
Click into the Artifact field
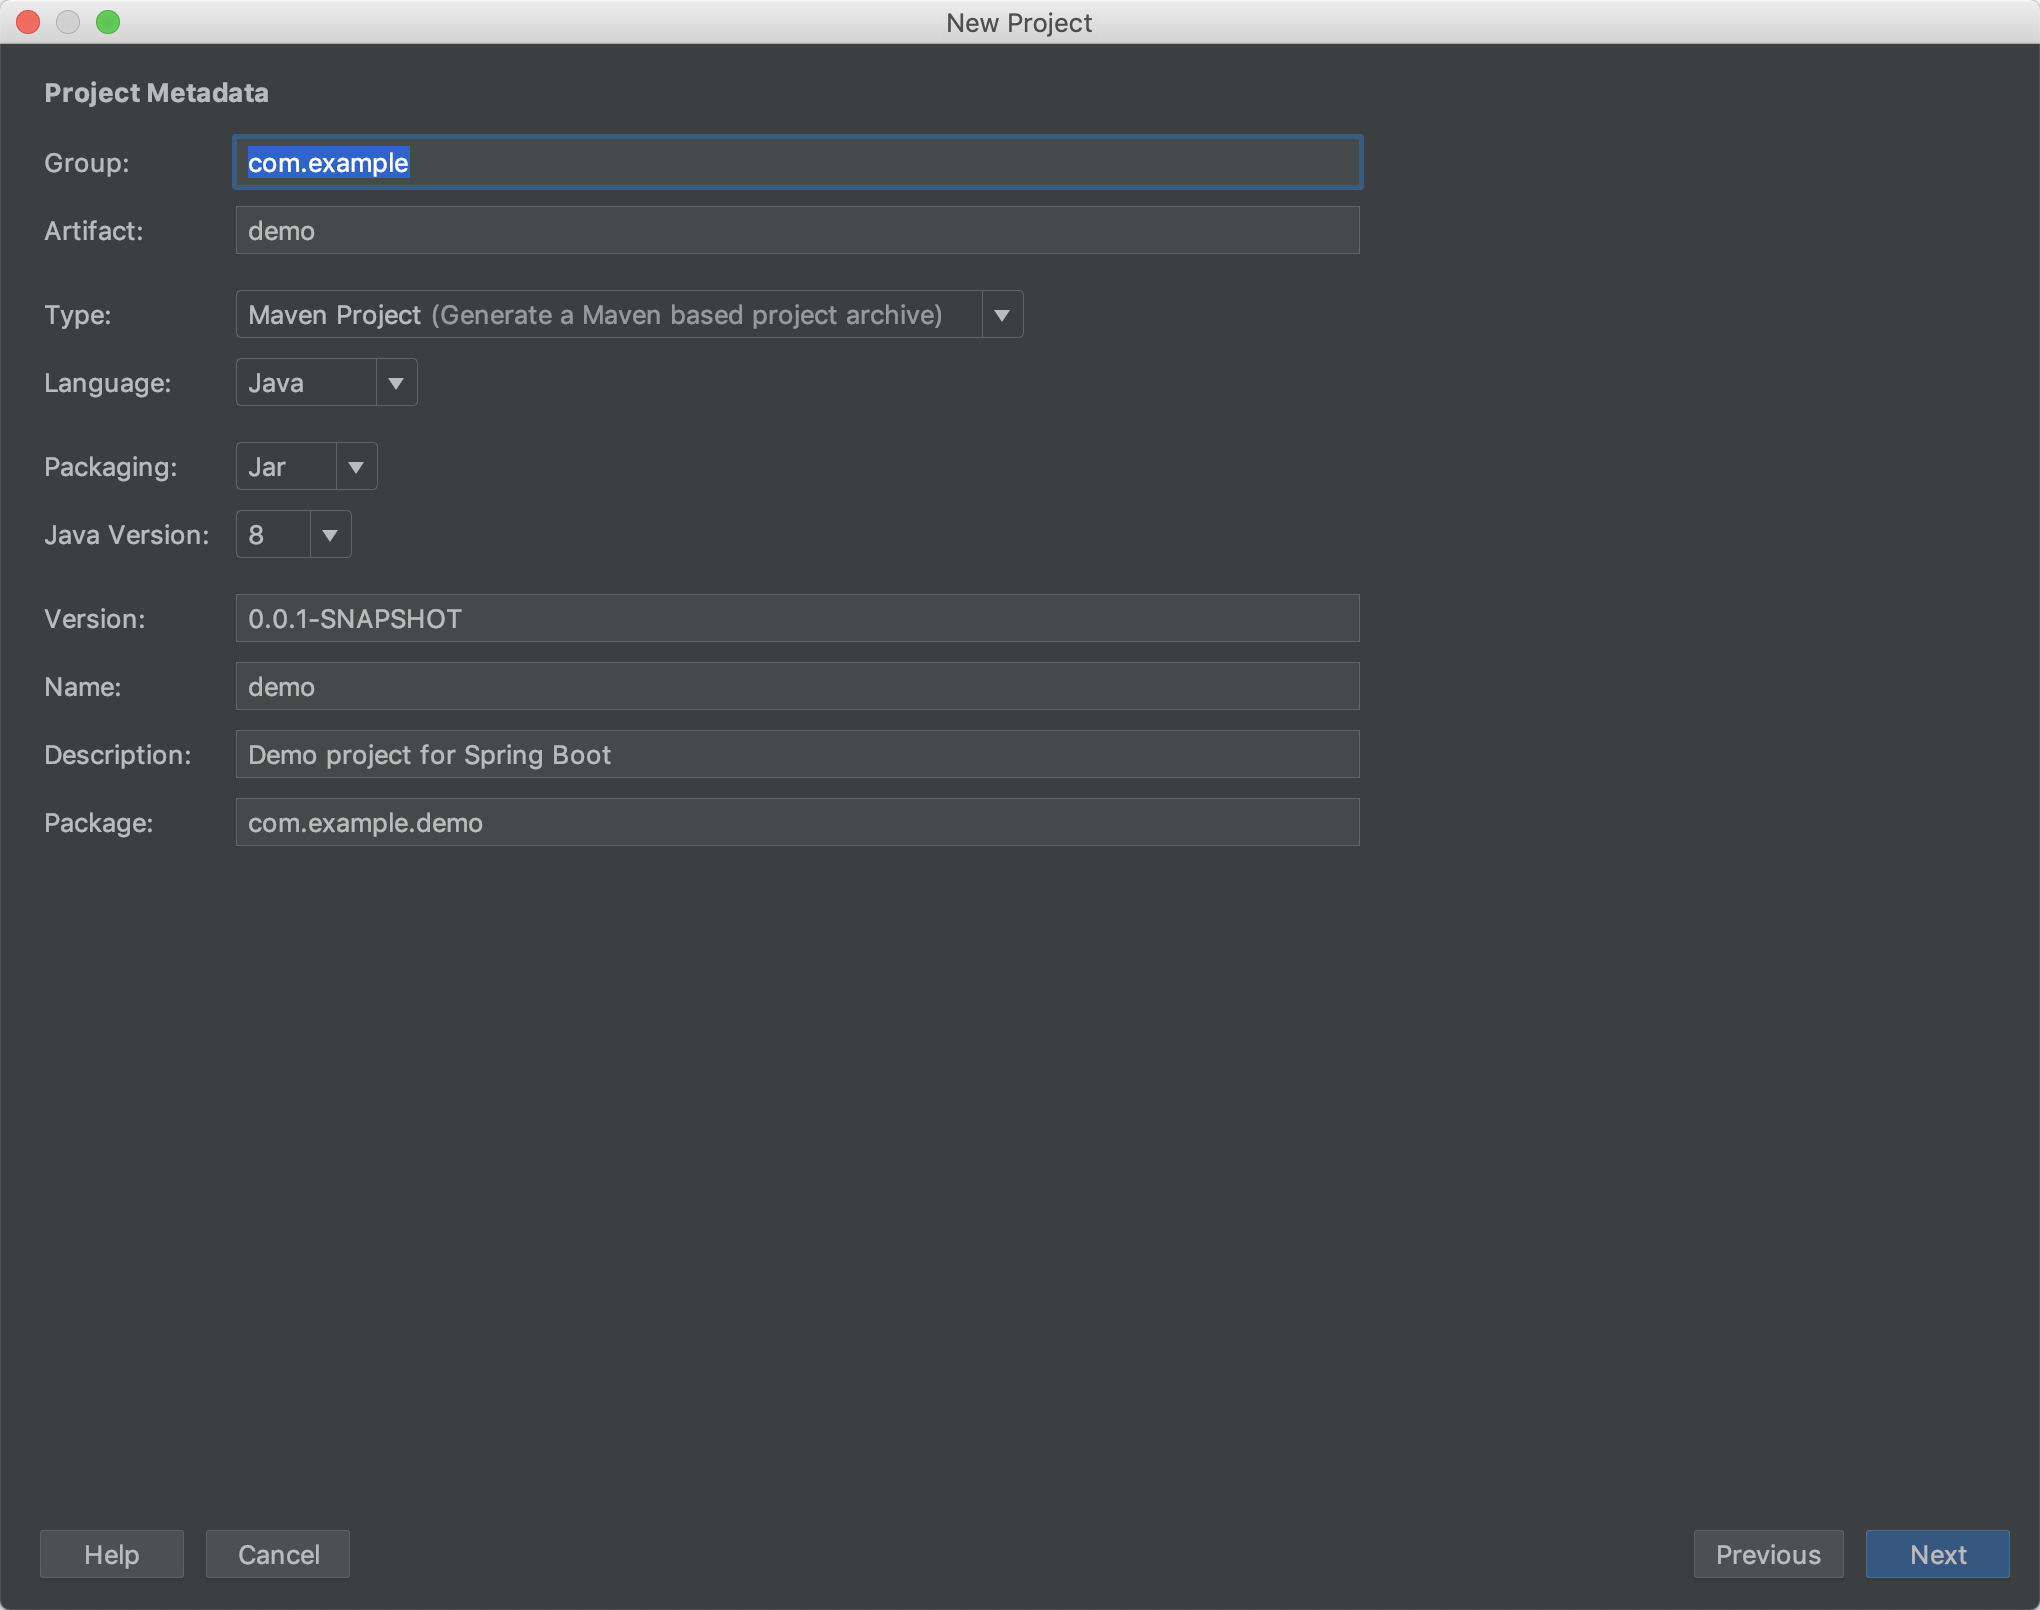click(797, 231)
